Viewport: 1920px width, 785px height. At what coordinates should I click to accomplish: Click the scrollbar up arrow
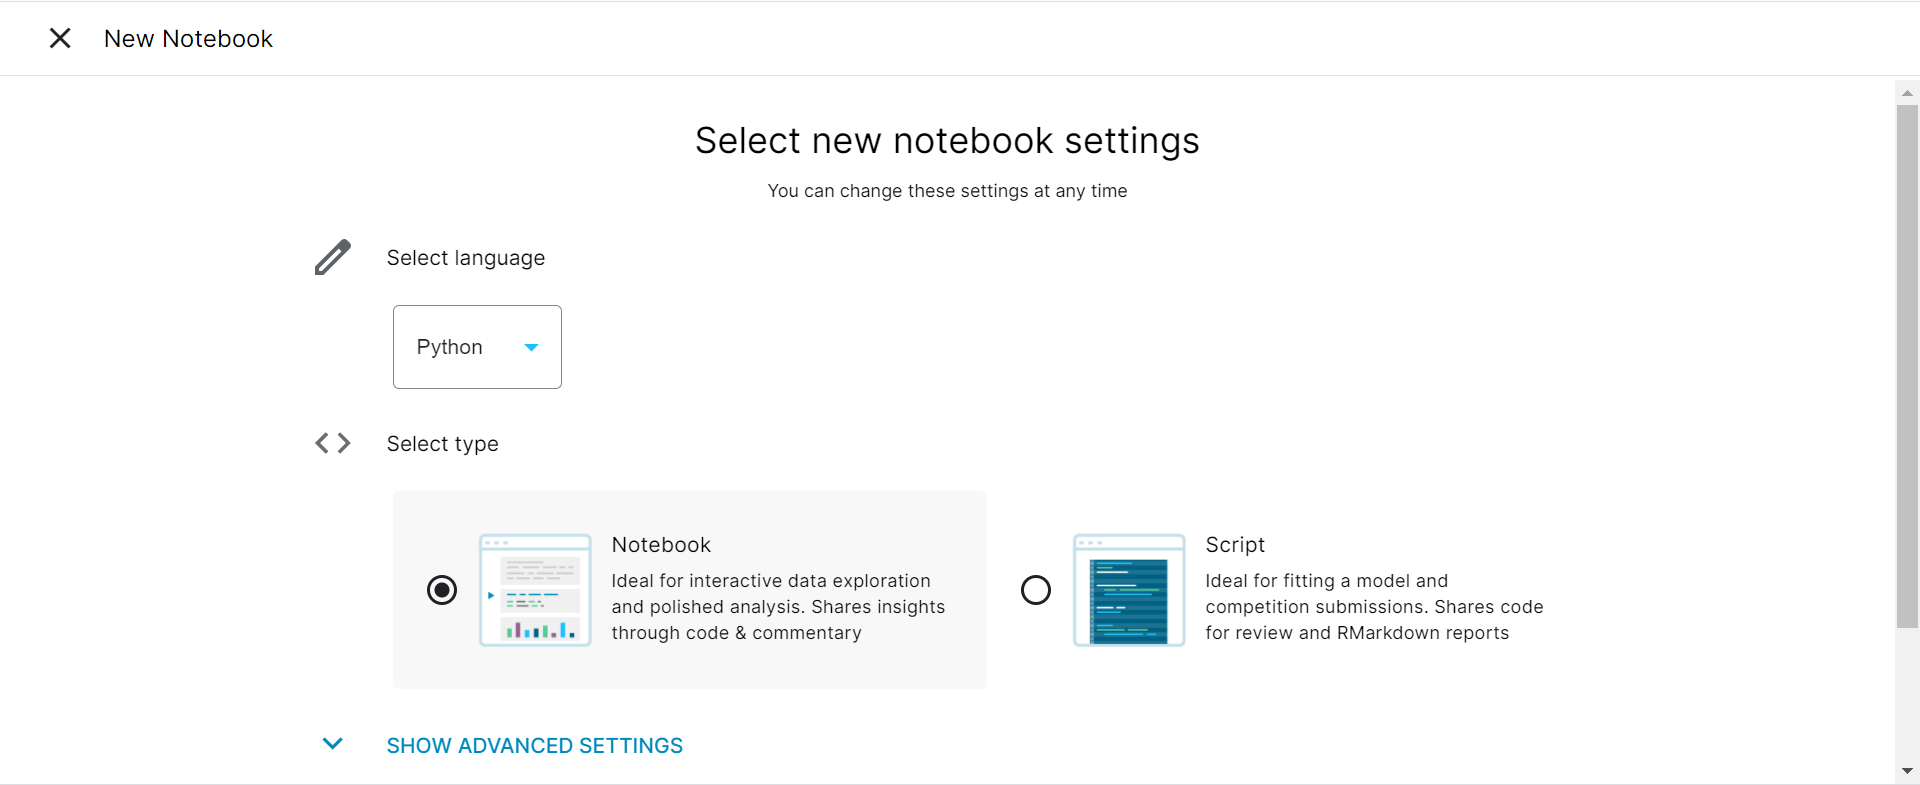coord(1907,92)
